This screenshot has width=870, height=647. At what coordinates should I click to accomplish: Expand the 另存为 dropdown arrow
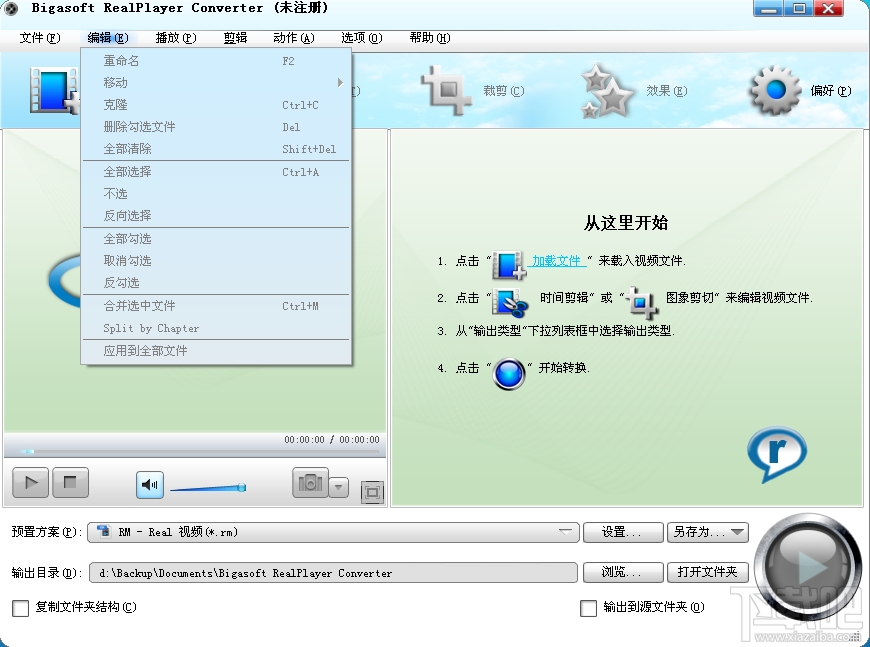[738, 532]
